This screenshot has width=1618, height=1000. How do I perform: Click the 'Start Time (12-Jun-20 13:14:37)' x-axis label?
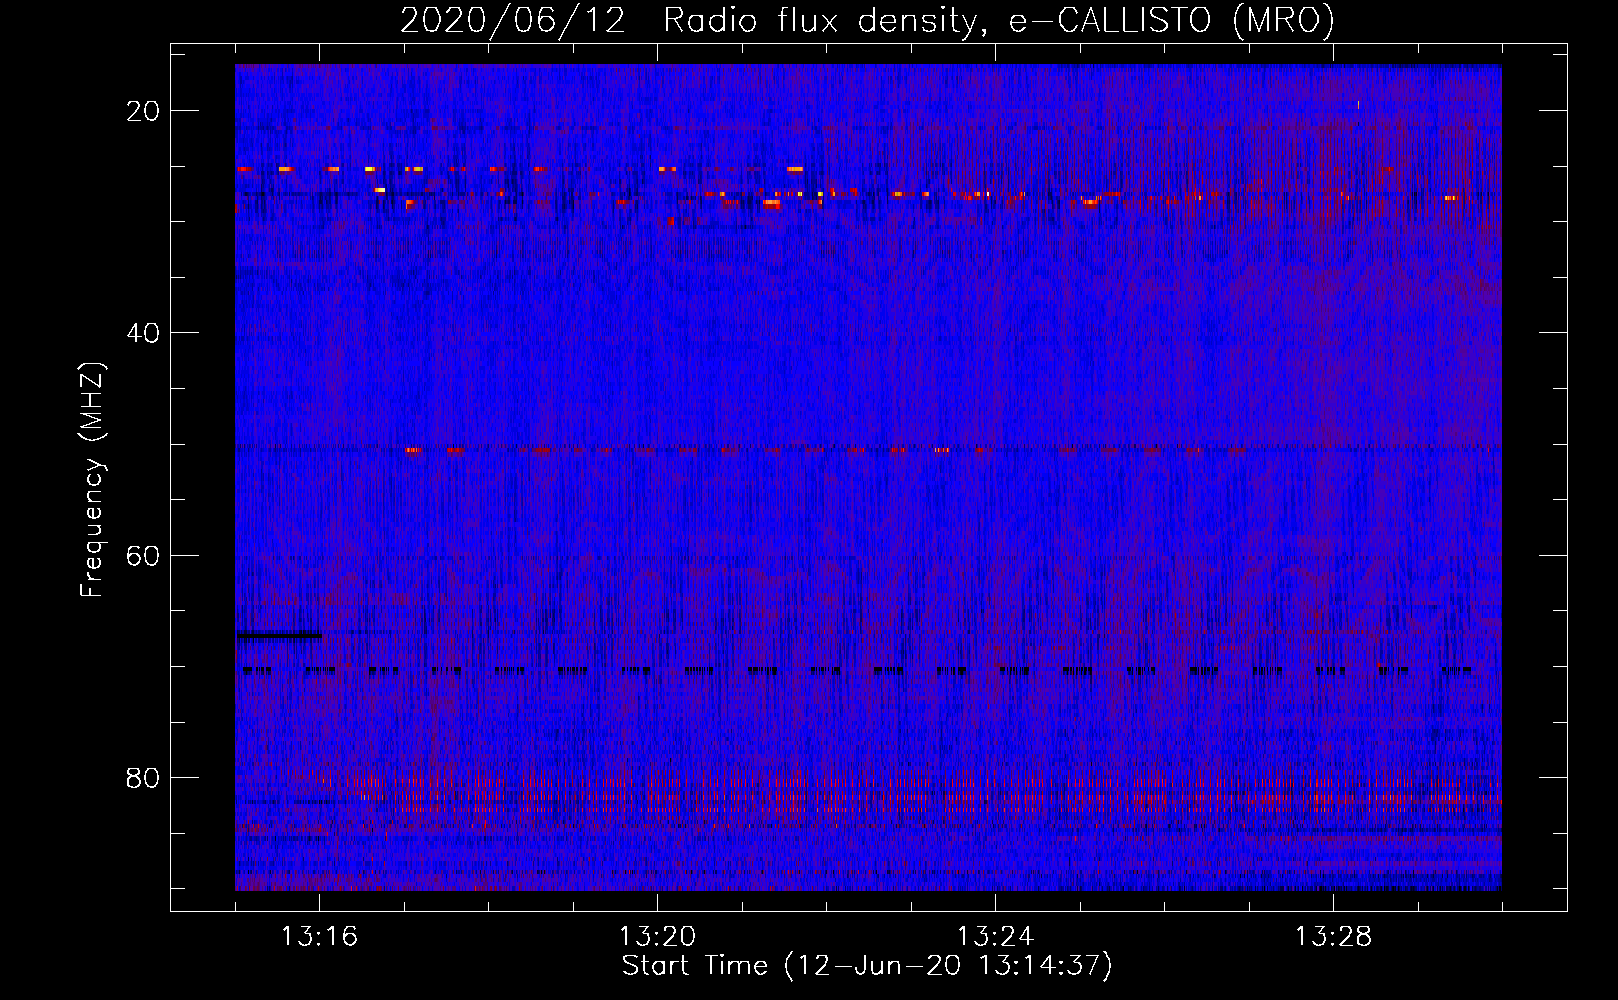867,966
